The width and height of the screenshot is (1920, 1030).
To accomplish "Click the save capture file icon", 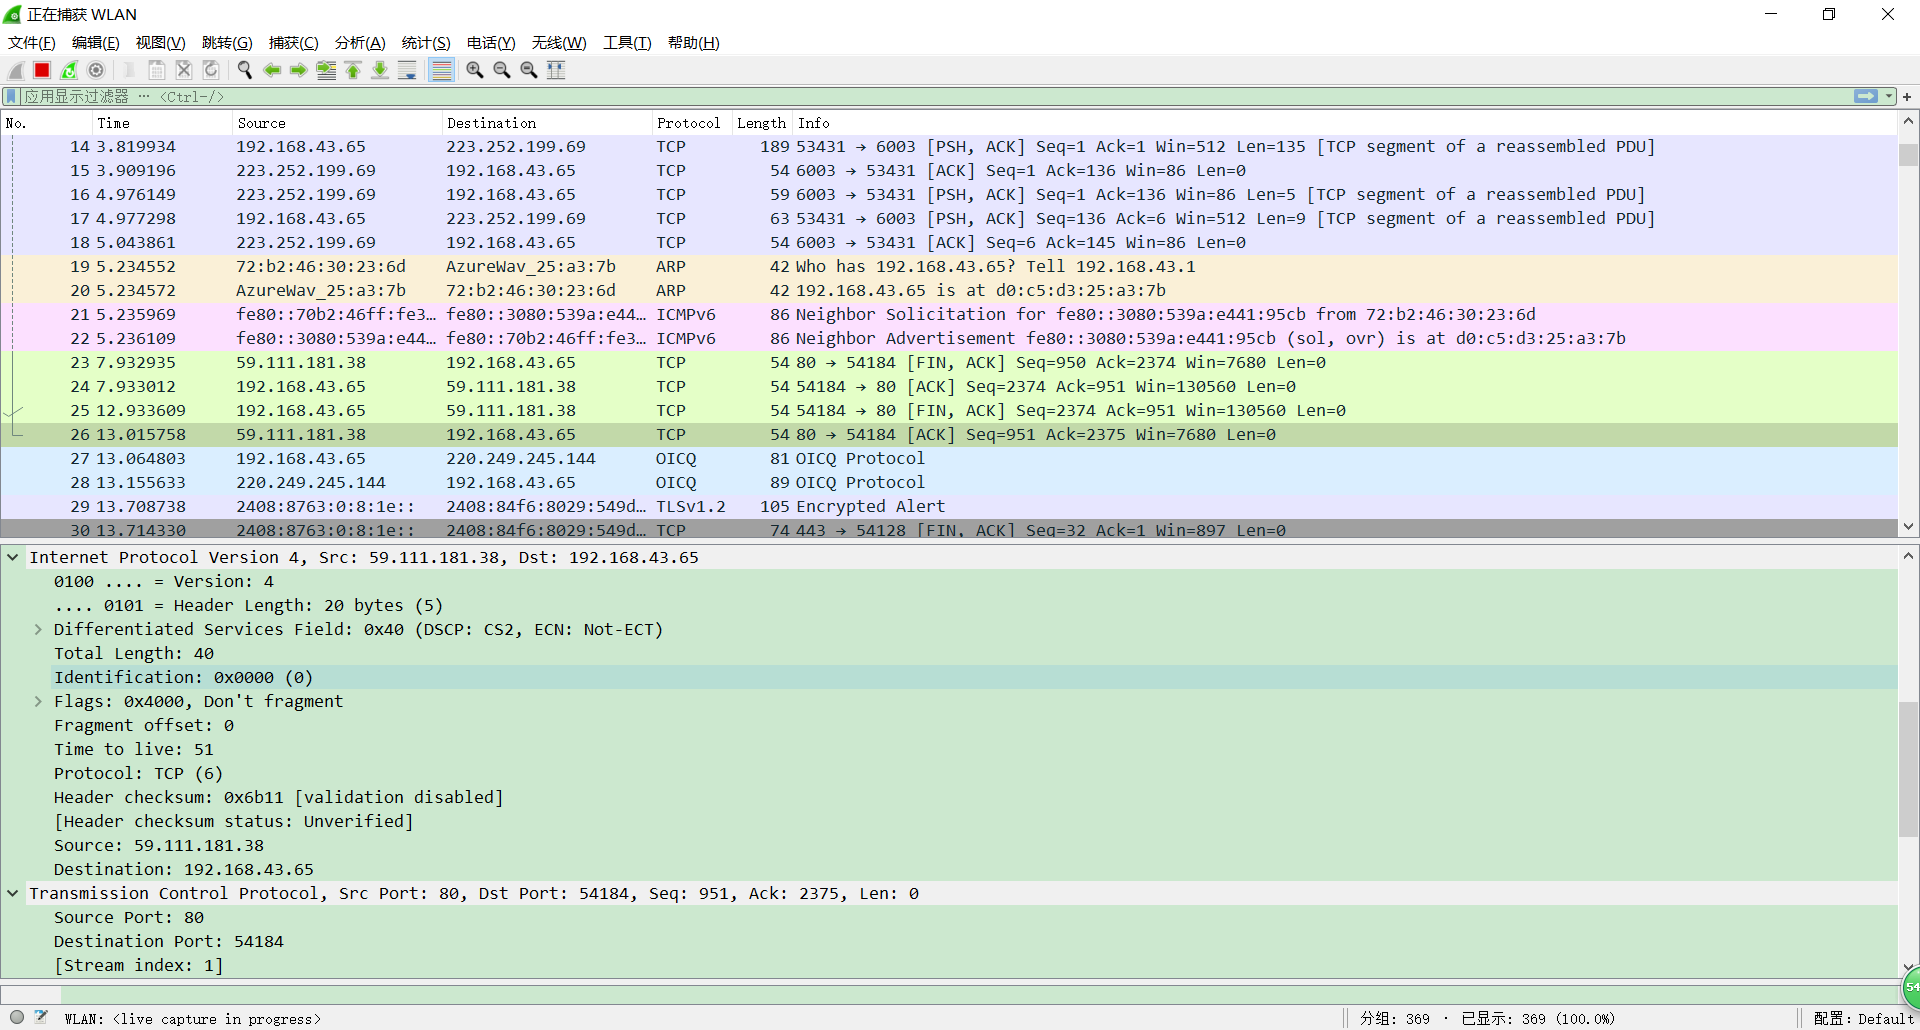I will (156, 70).
